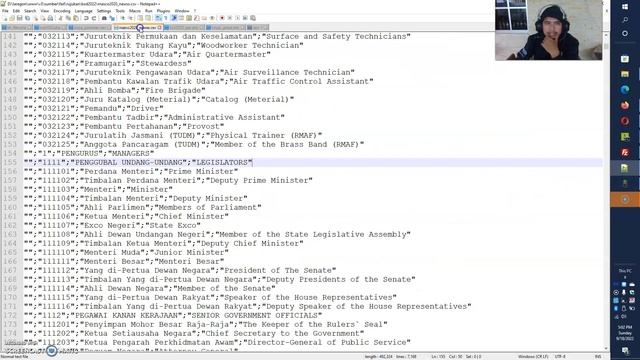Create a new file with the toolbar icon

pos(5,18)
